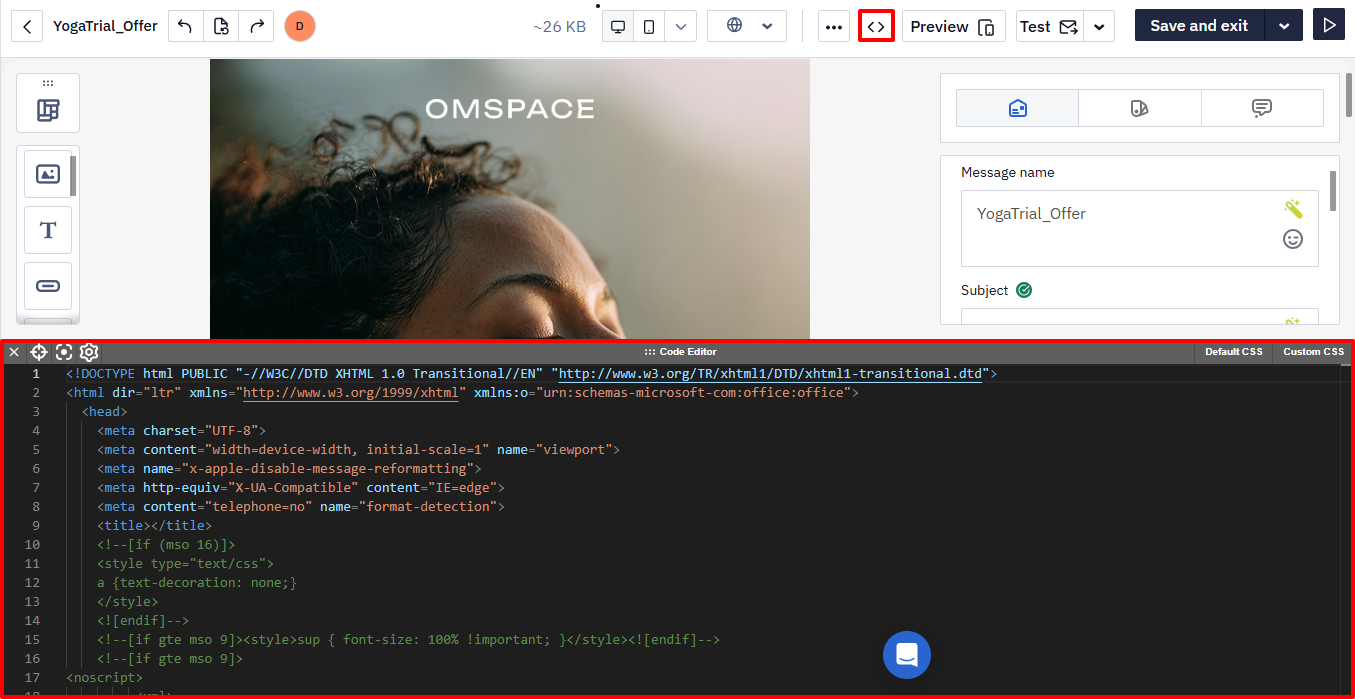Open code editor settings gear
1355x699 pixels.
[x=89, y=352]
